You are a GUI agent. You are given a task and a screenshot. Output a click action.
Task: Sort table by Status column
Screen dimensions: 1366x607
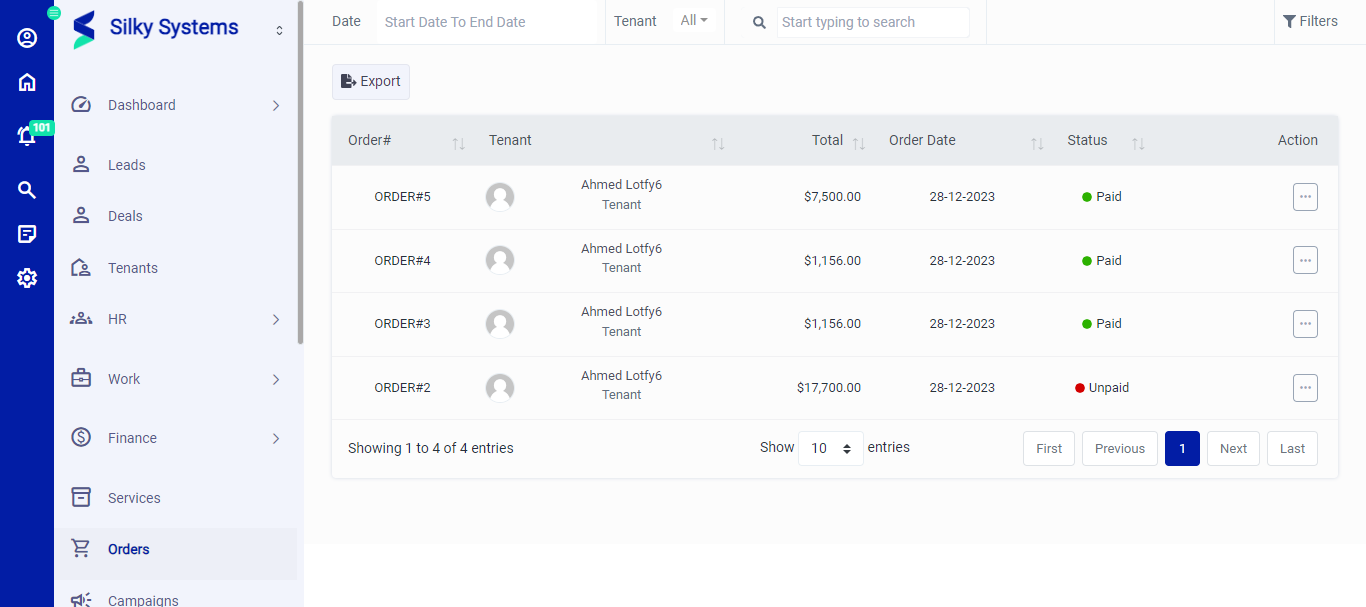click(1137, 144)
